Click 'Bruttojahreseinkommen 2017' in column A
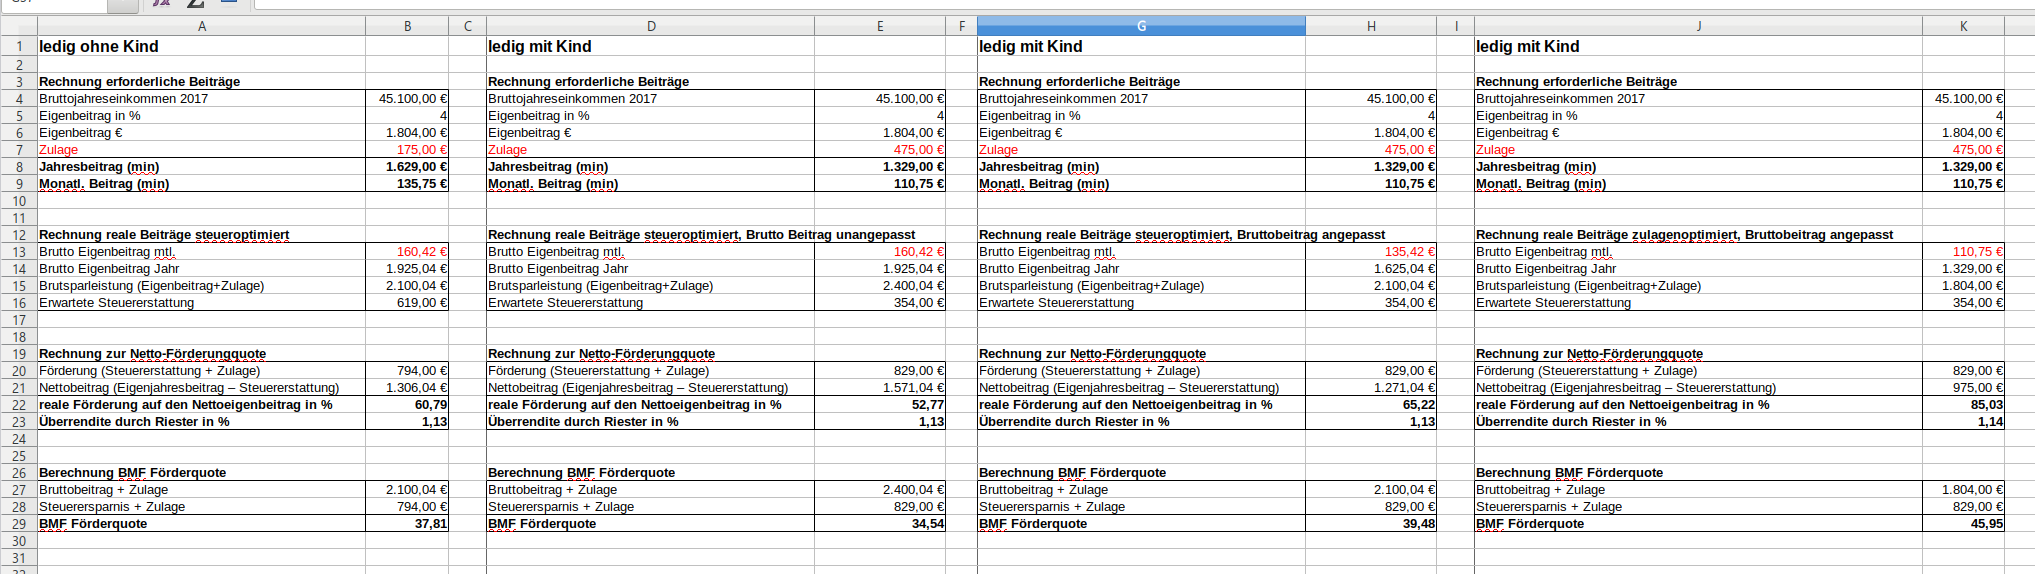The image size is (2035, 574). click(124, 99)
